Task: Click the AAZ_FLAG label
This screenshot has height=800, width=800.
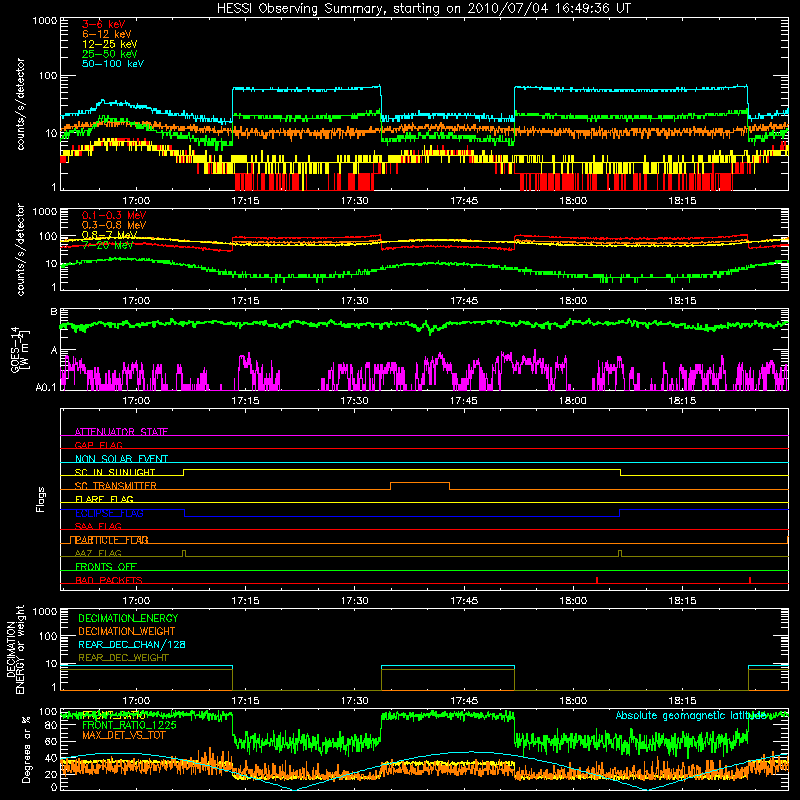Action: 98,553
